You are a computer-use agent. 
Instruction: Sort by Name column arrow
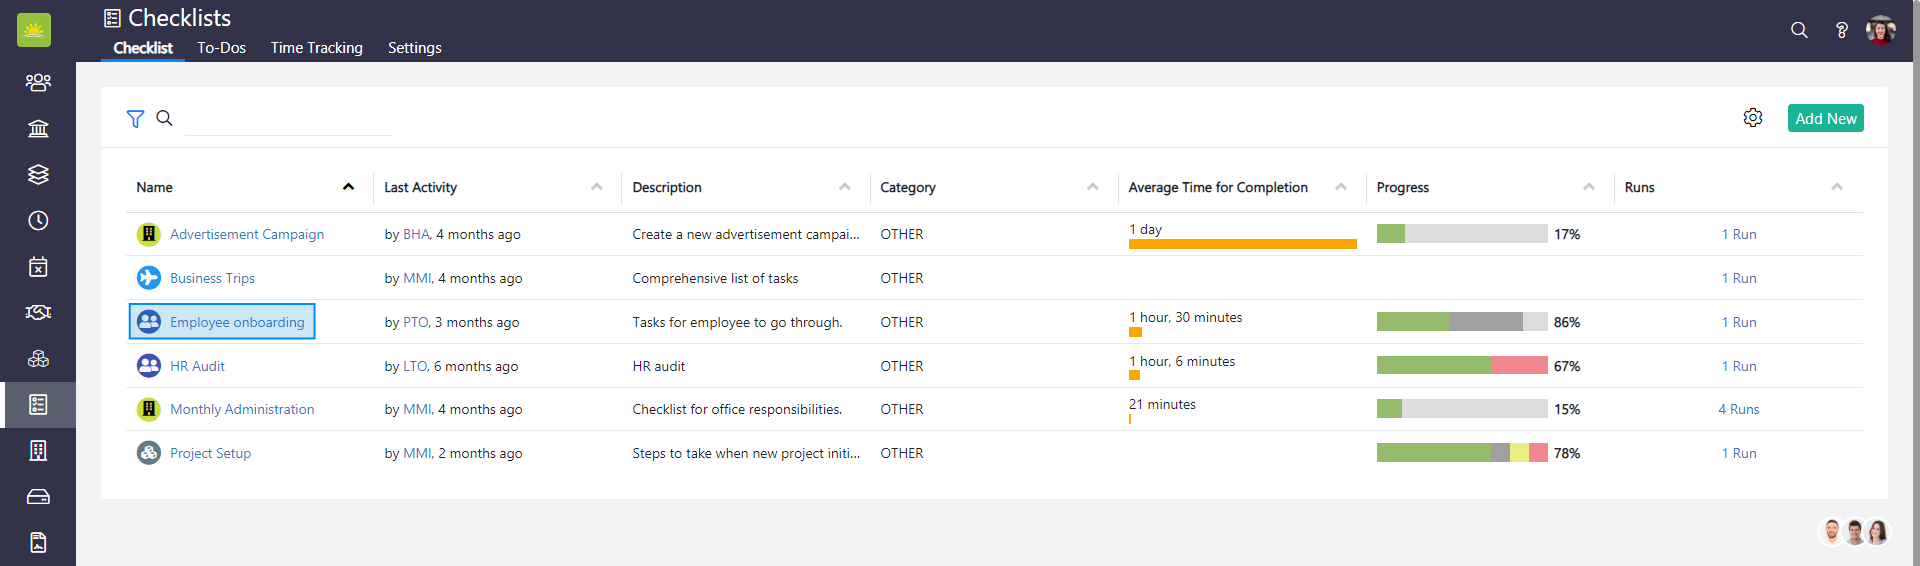tap(348, 187)
